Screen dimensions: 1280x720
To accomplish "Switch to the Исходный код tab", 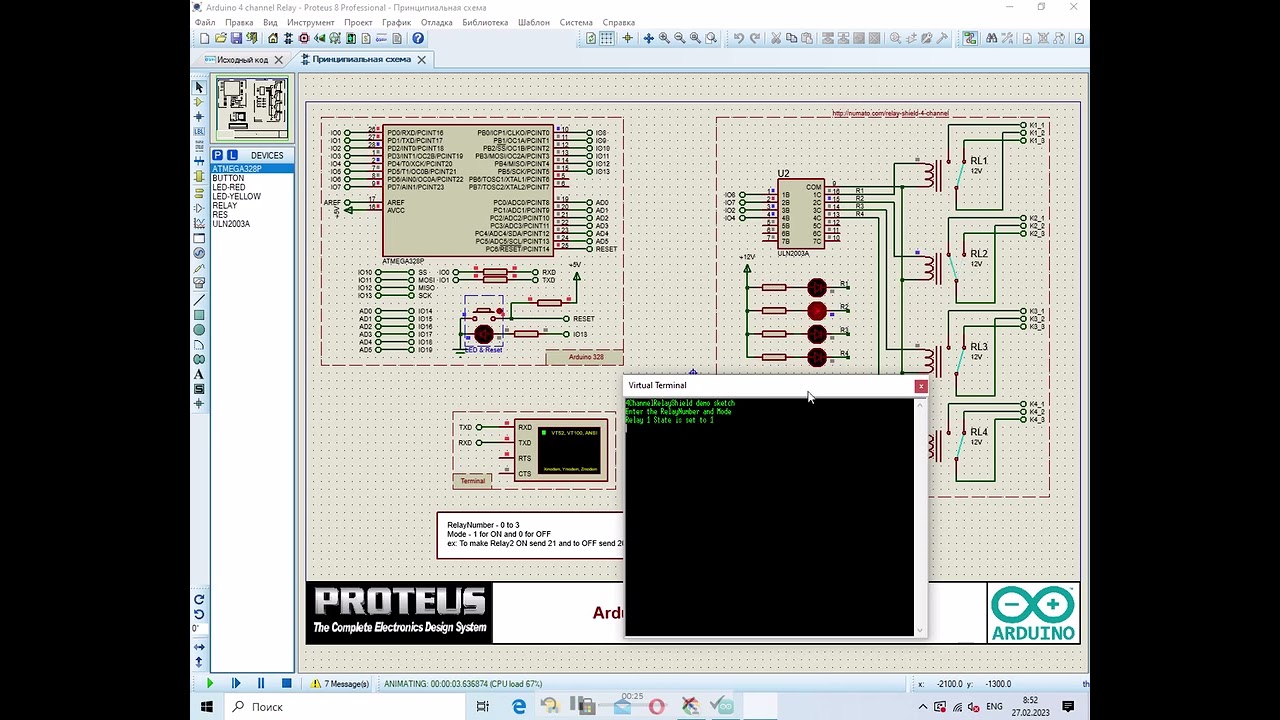I will click(x=242, y=60).
